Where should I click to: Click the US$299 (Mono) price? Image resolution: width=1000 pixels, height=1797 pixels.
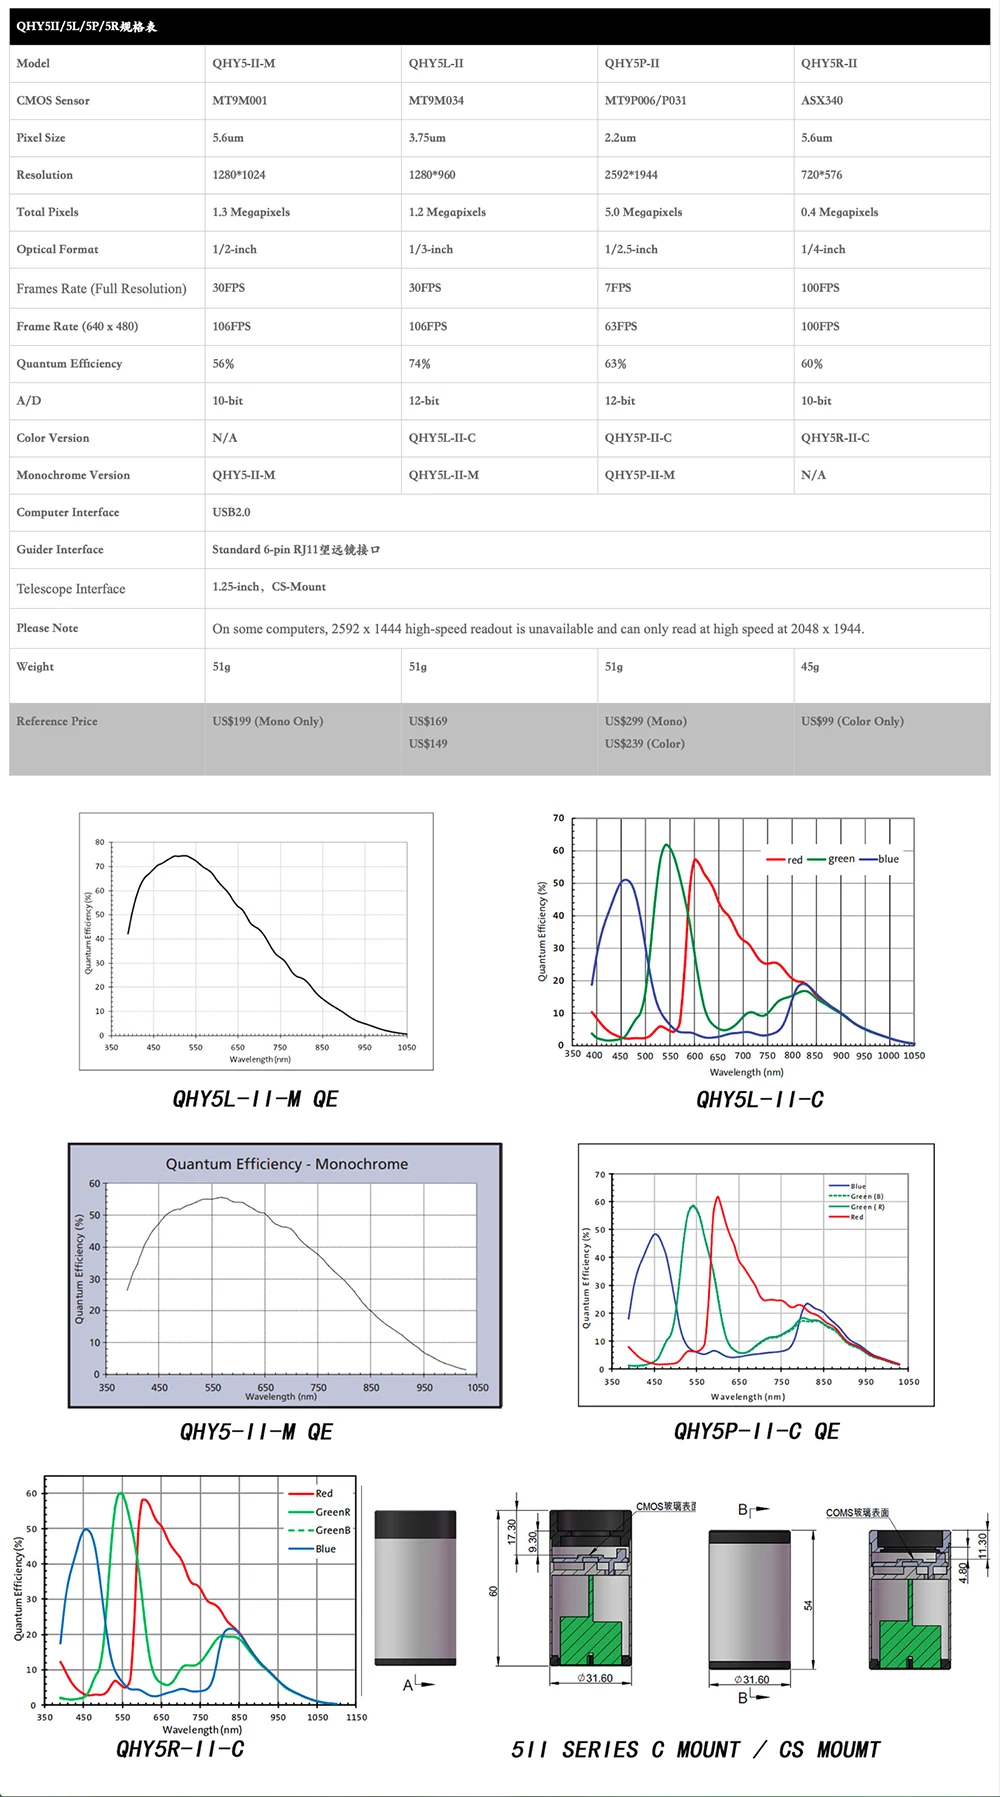(x=646, y=721)
